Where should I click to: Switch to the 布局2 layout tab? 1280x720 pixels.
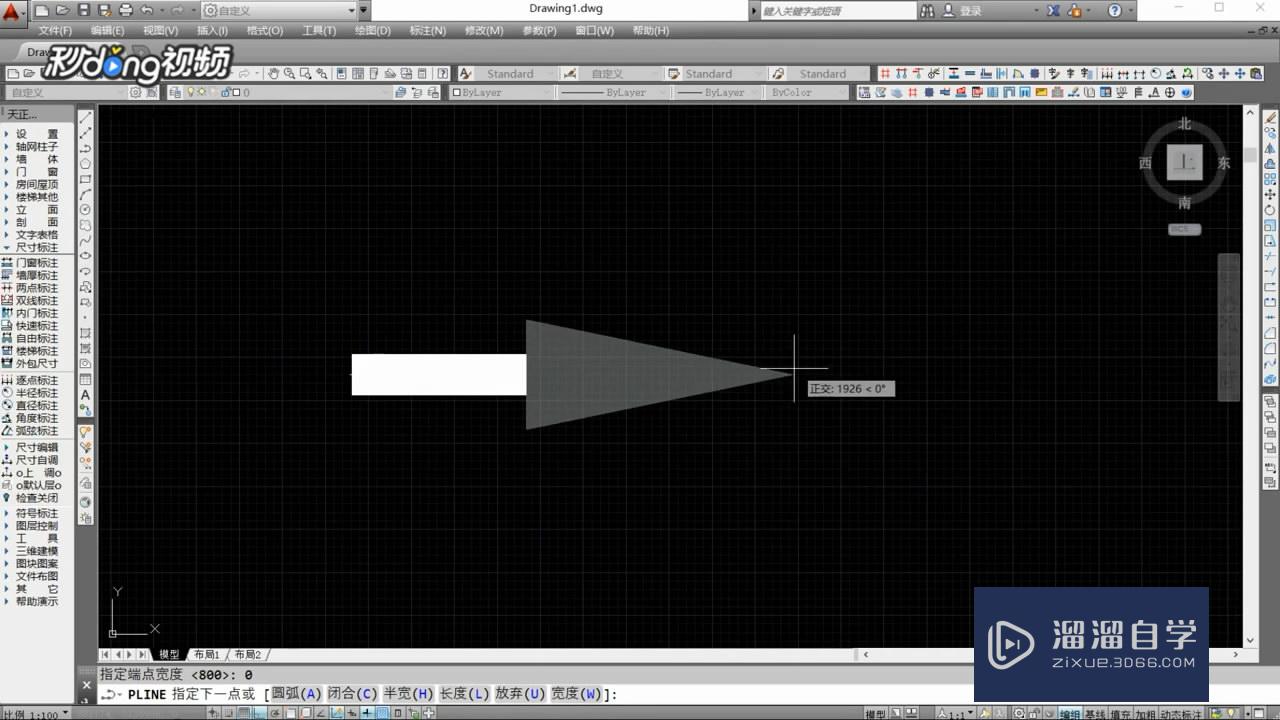click(247, 654)
